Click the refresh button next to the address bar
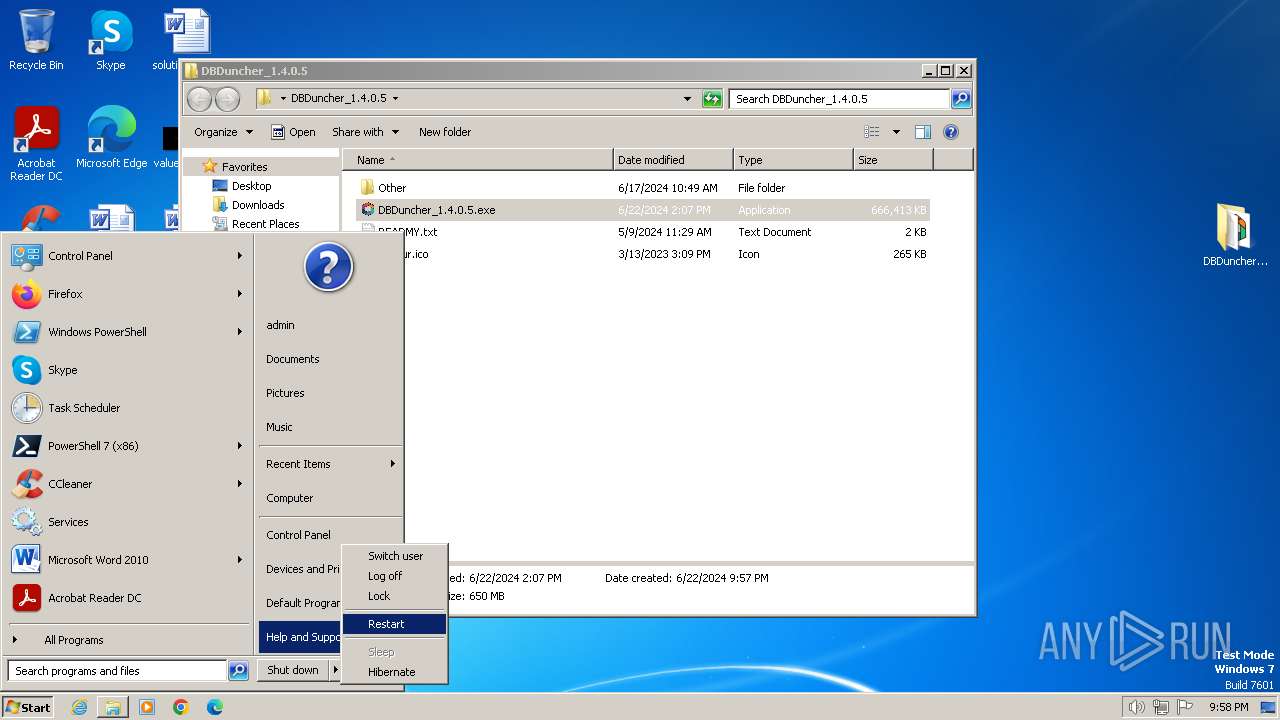This screenshot has width=1280, height=720. pyautogui.click(x=712, y=99)
